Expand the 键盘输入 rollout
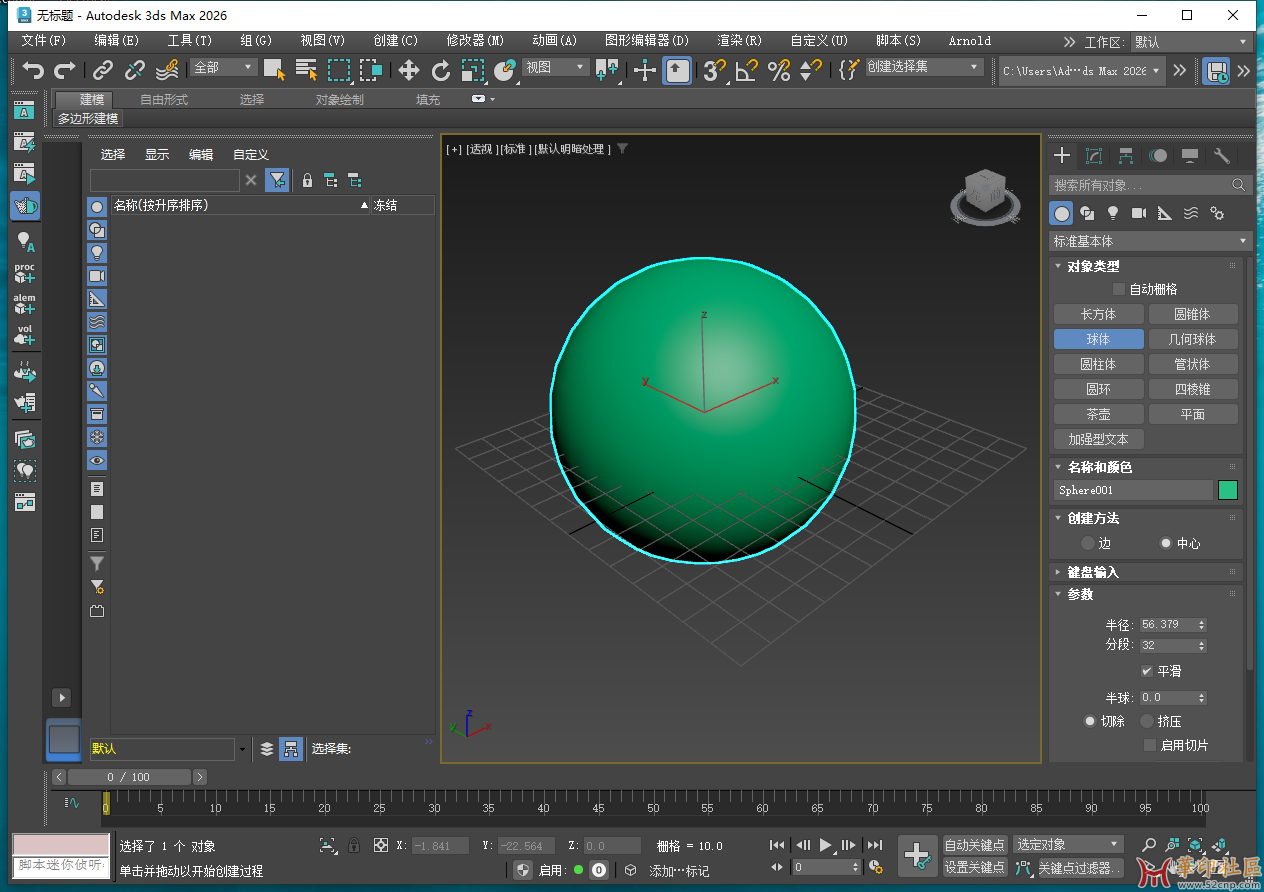 (x=1093, y=572)
